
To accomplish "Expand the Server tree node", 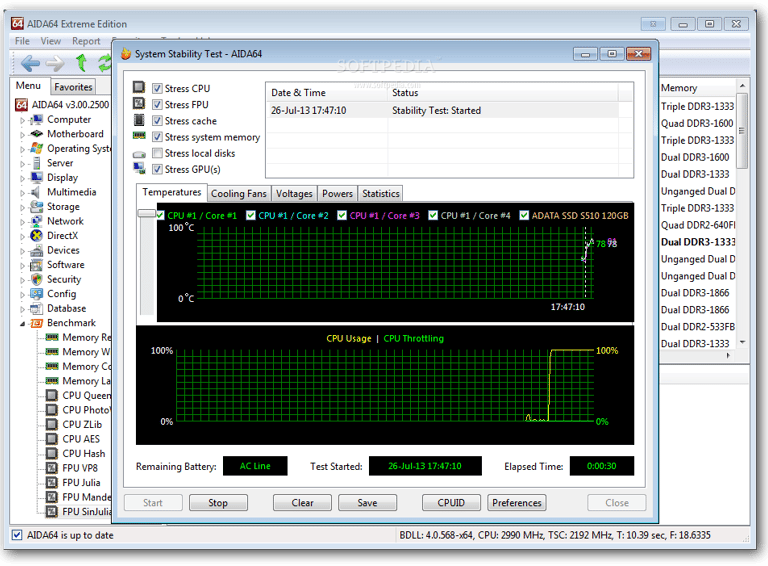I will tap(23, 164).
